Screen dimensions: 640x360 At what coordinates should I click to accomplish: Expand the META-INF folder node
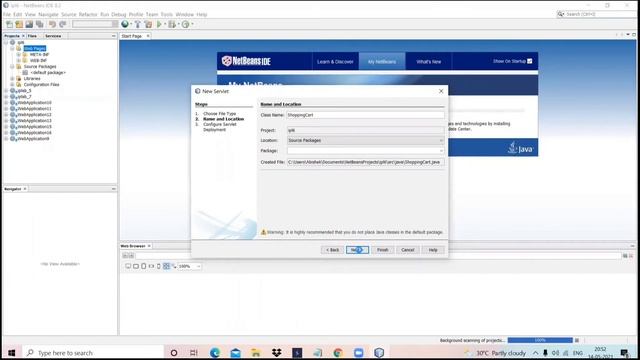click(x=18, y=54)
